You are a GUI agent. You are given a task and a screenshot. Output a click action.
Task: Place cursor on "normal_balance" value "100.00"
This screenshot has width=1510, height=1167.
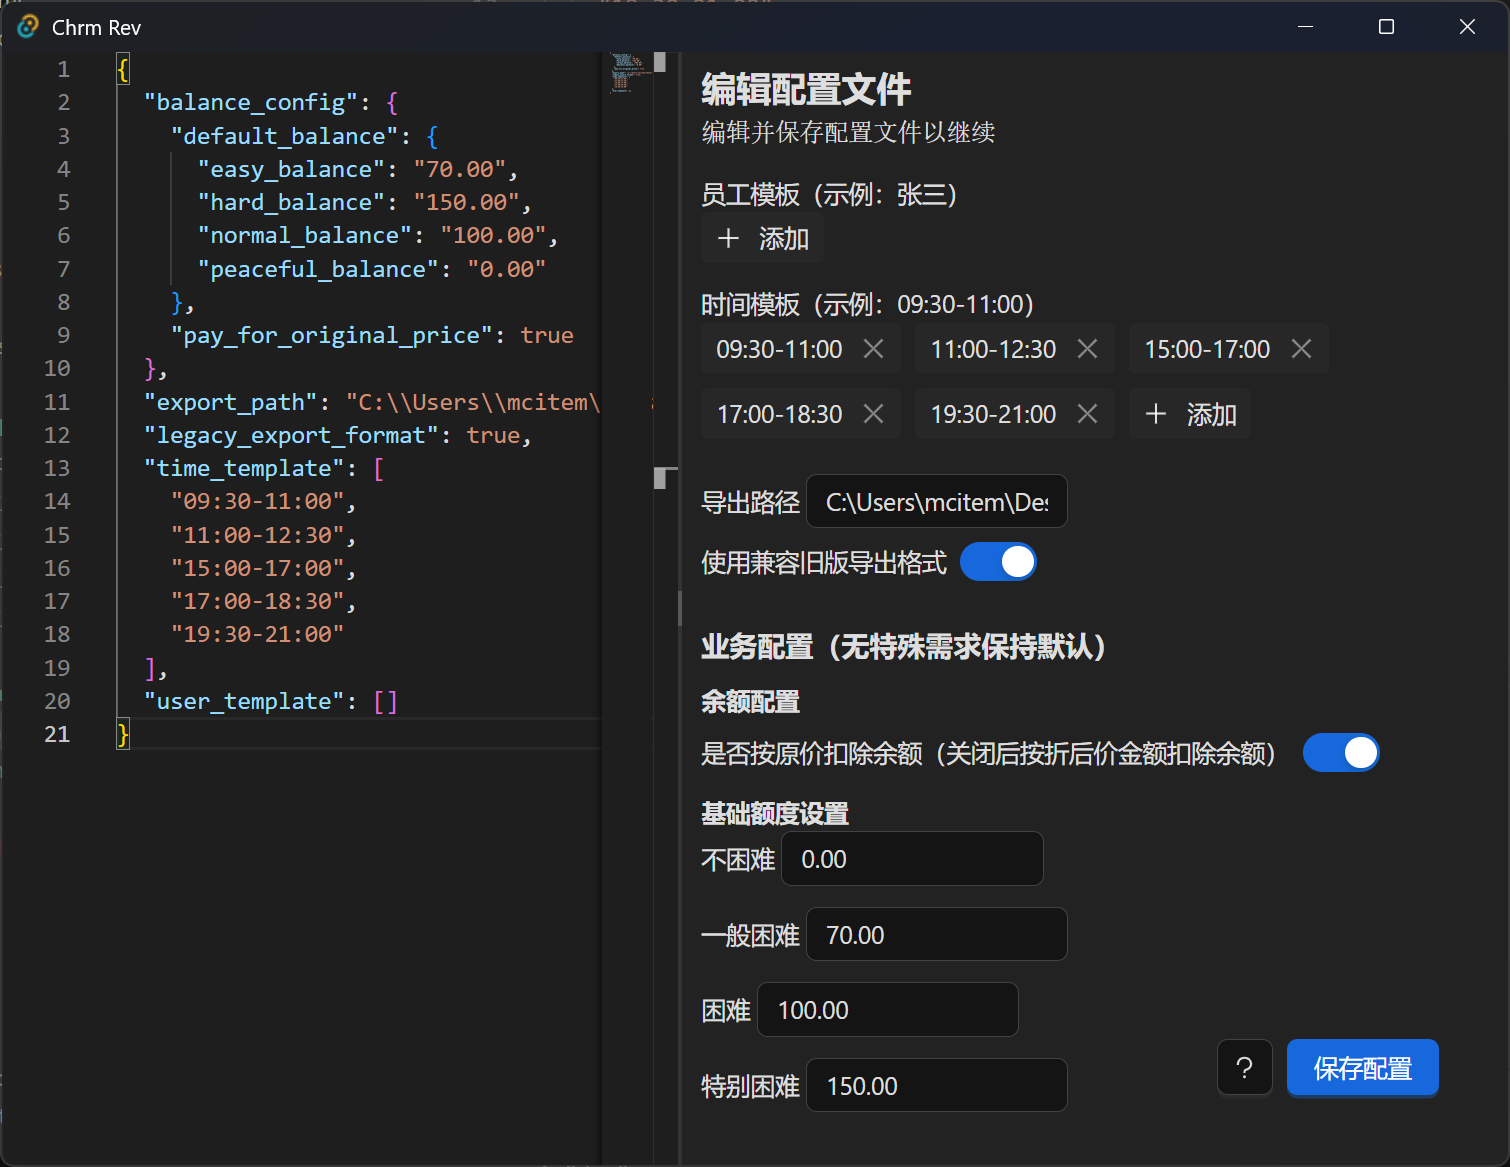[494, 235]
